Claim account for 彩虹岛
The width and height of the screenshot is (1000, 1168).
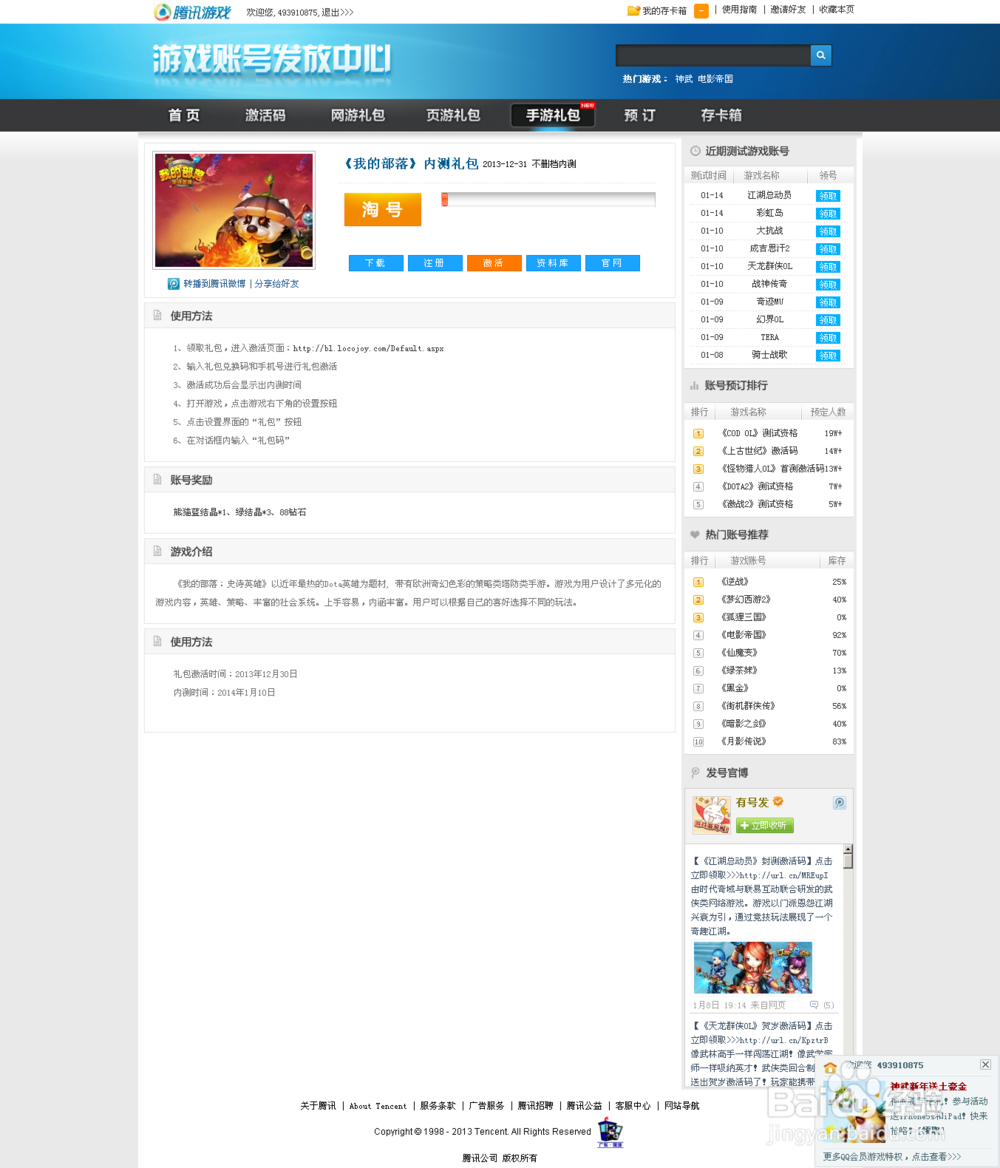827,214
